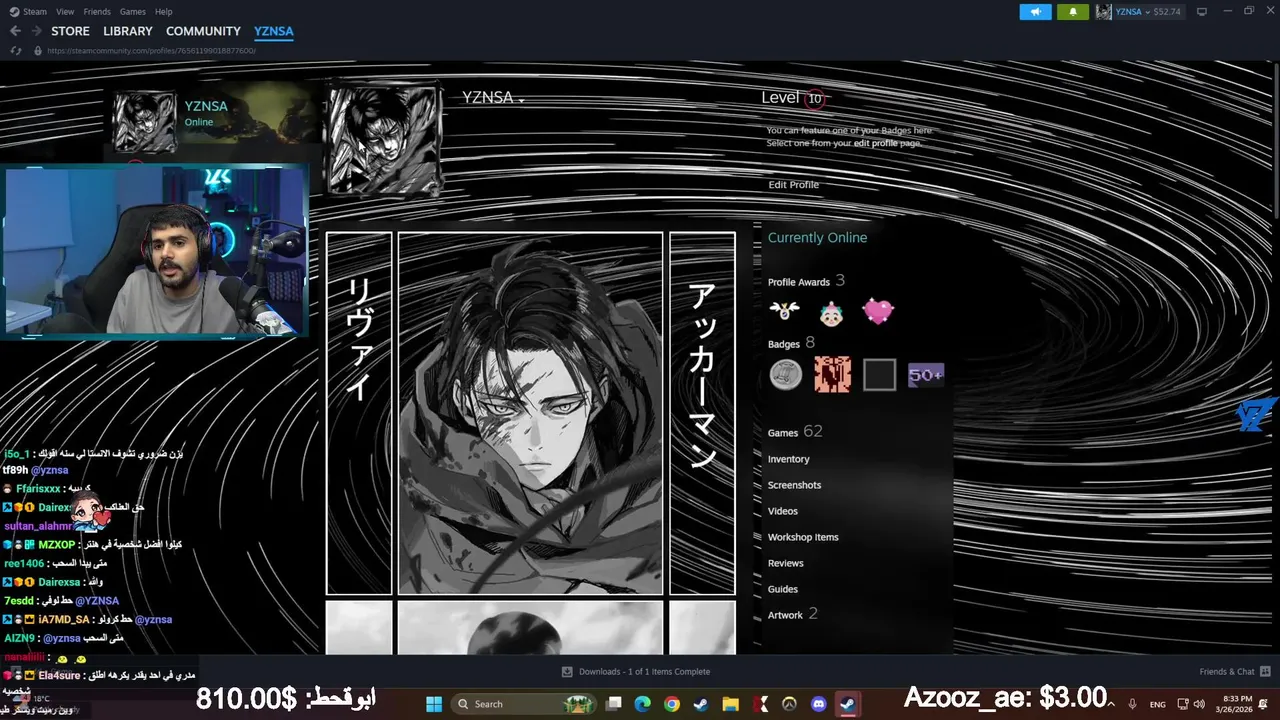Launch Microsoft Edge from the taskbar

643,704
